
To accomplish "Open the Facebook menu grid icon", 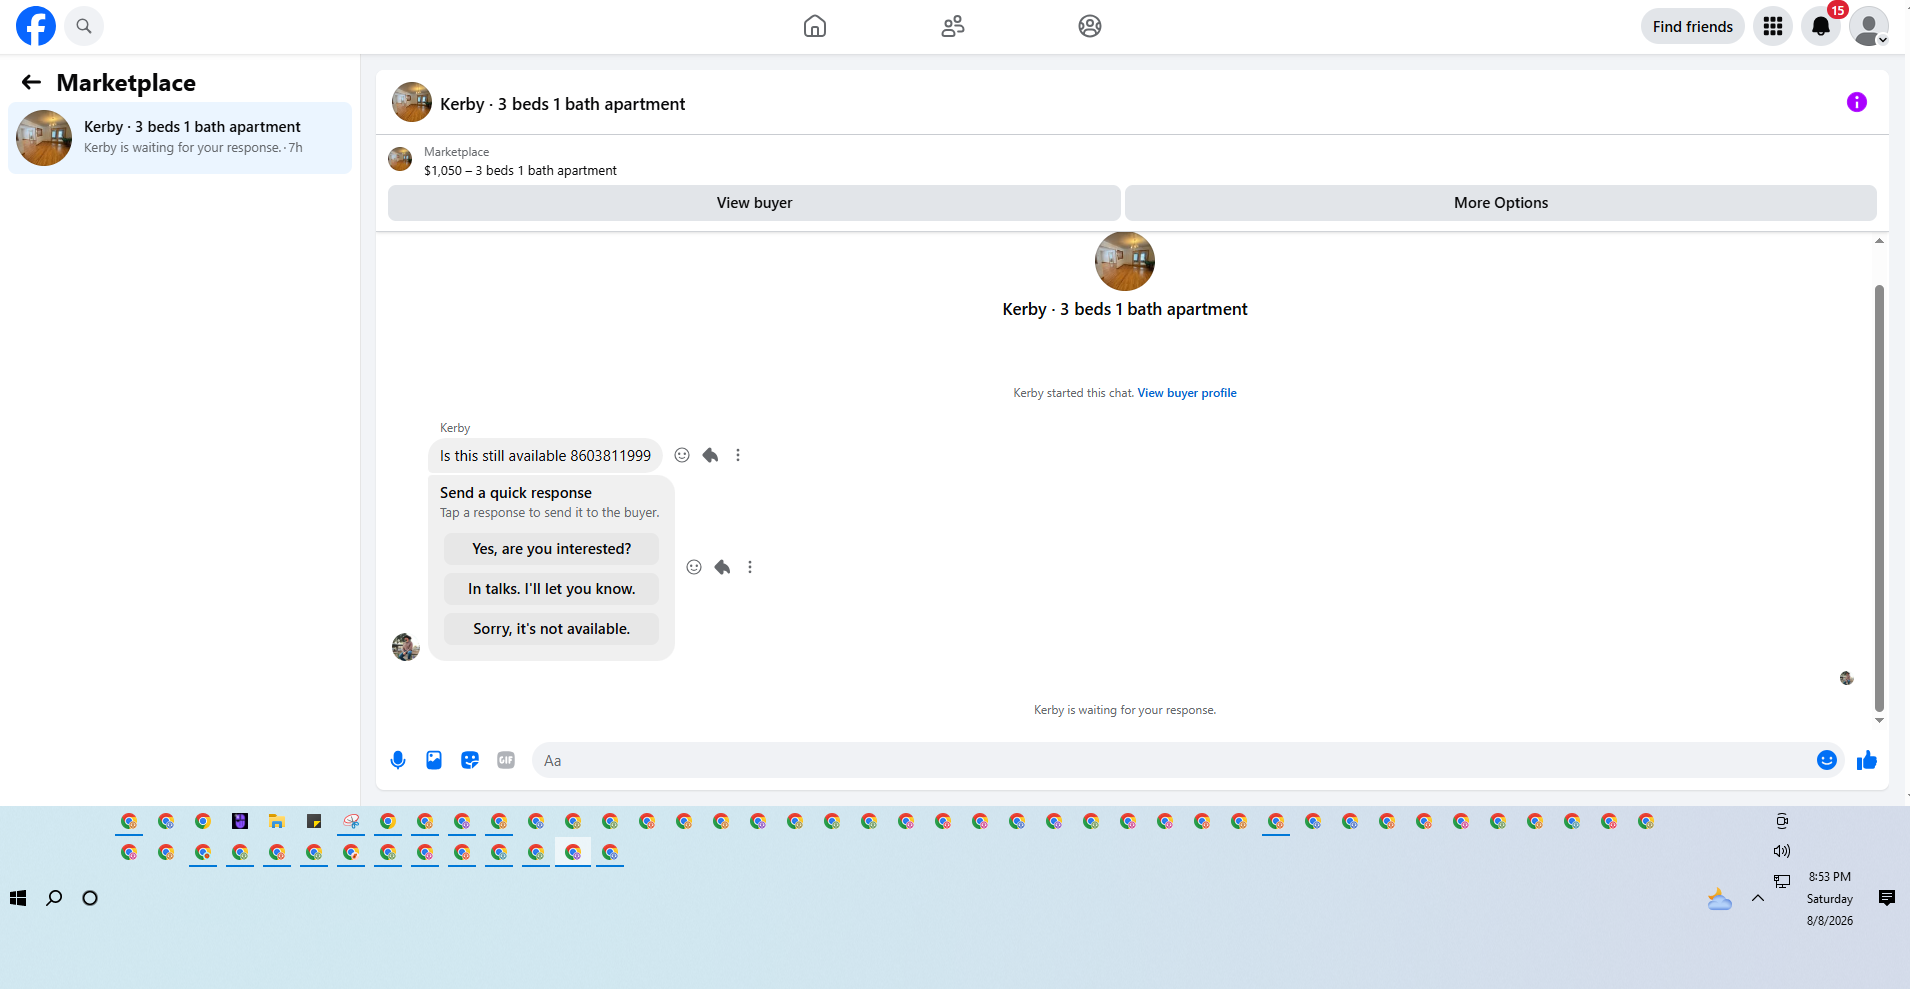I will click(x=1773, y=26).
